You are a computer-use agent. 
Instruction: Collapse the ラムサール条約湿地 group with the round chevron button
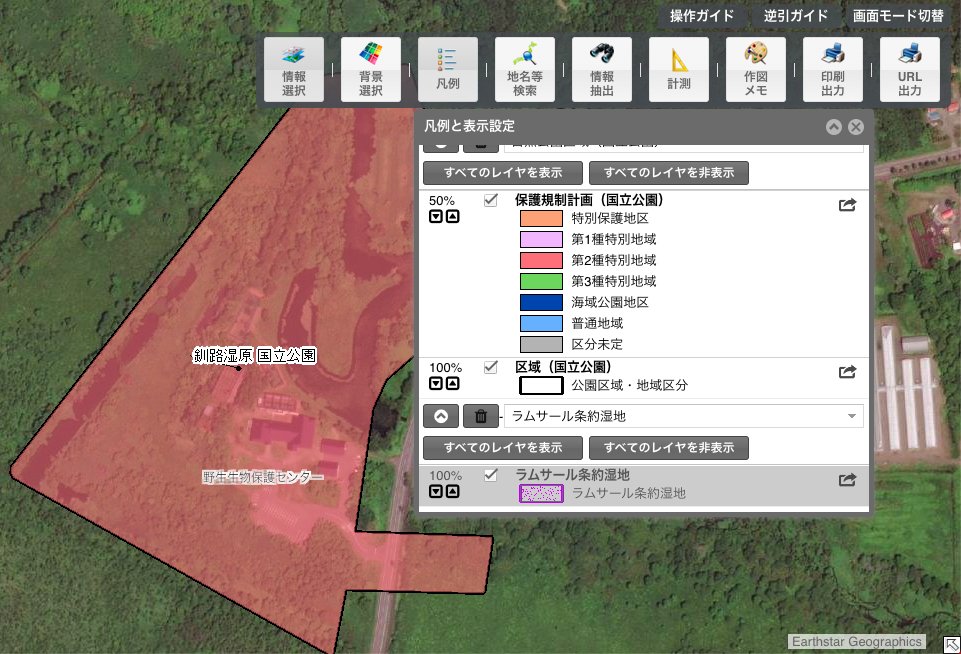click(x=441, y=416)
